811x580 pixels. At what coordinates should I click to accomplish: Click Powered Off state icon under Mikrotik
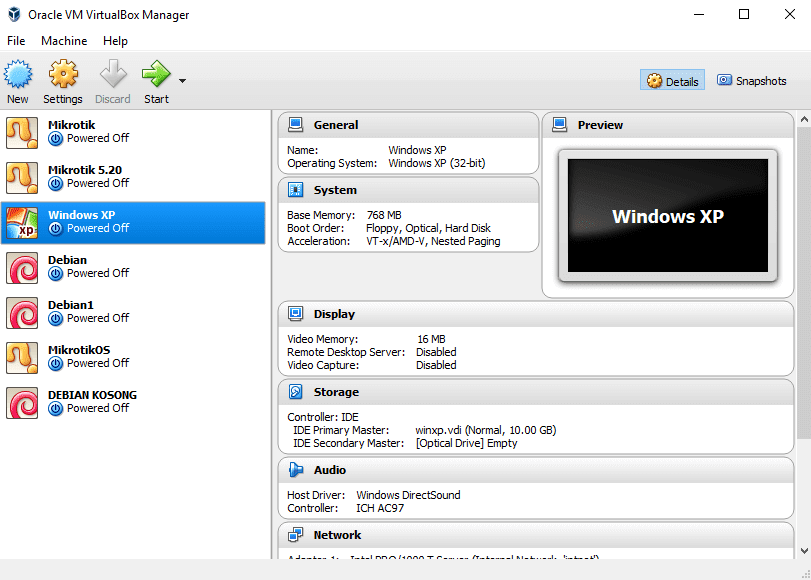coord(55,139)
